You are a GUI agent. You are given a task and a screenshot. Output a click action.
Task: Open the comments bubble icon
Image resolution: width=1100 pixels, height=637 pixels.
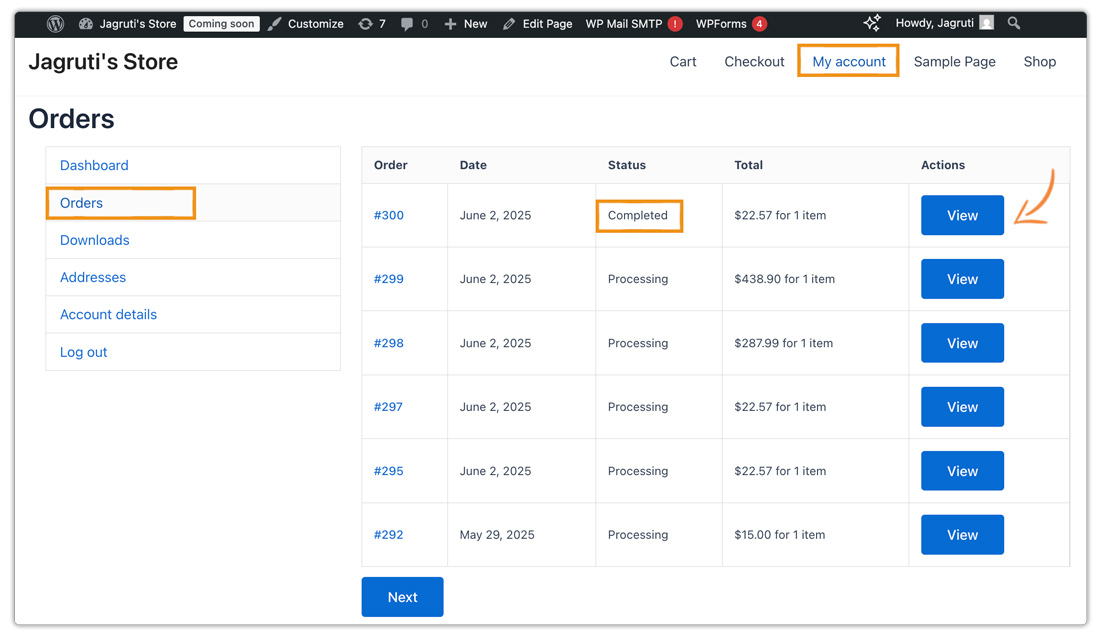407,24
